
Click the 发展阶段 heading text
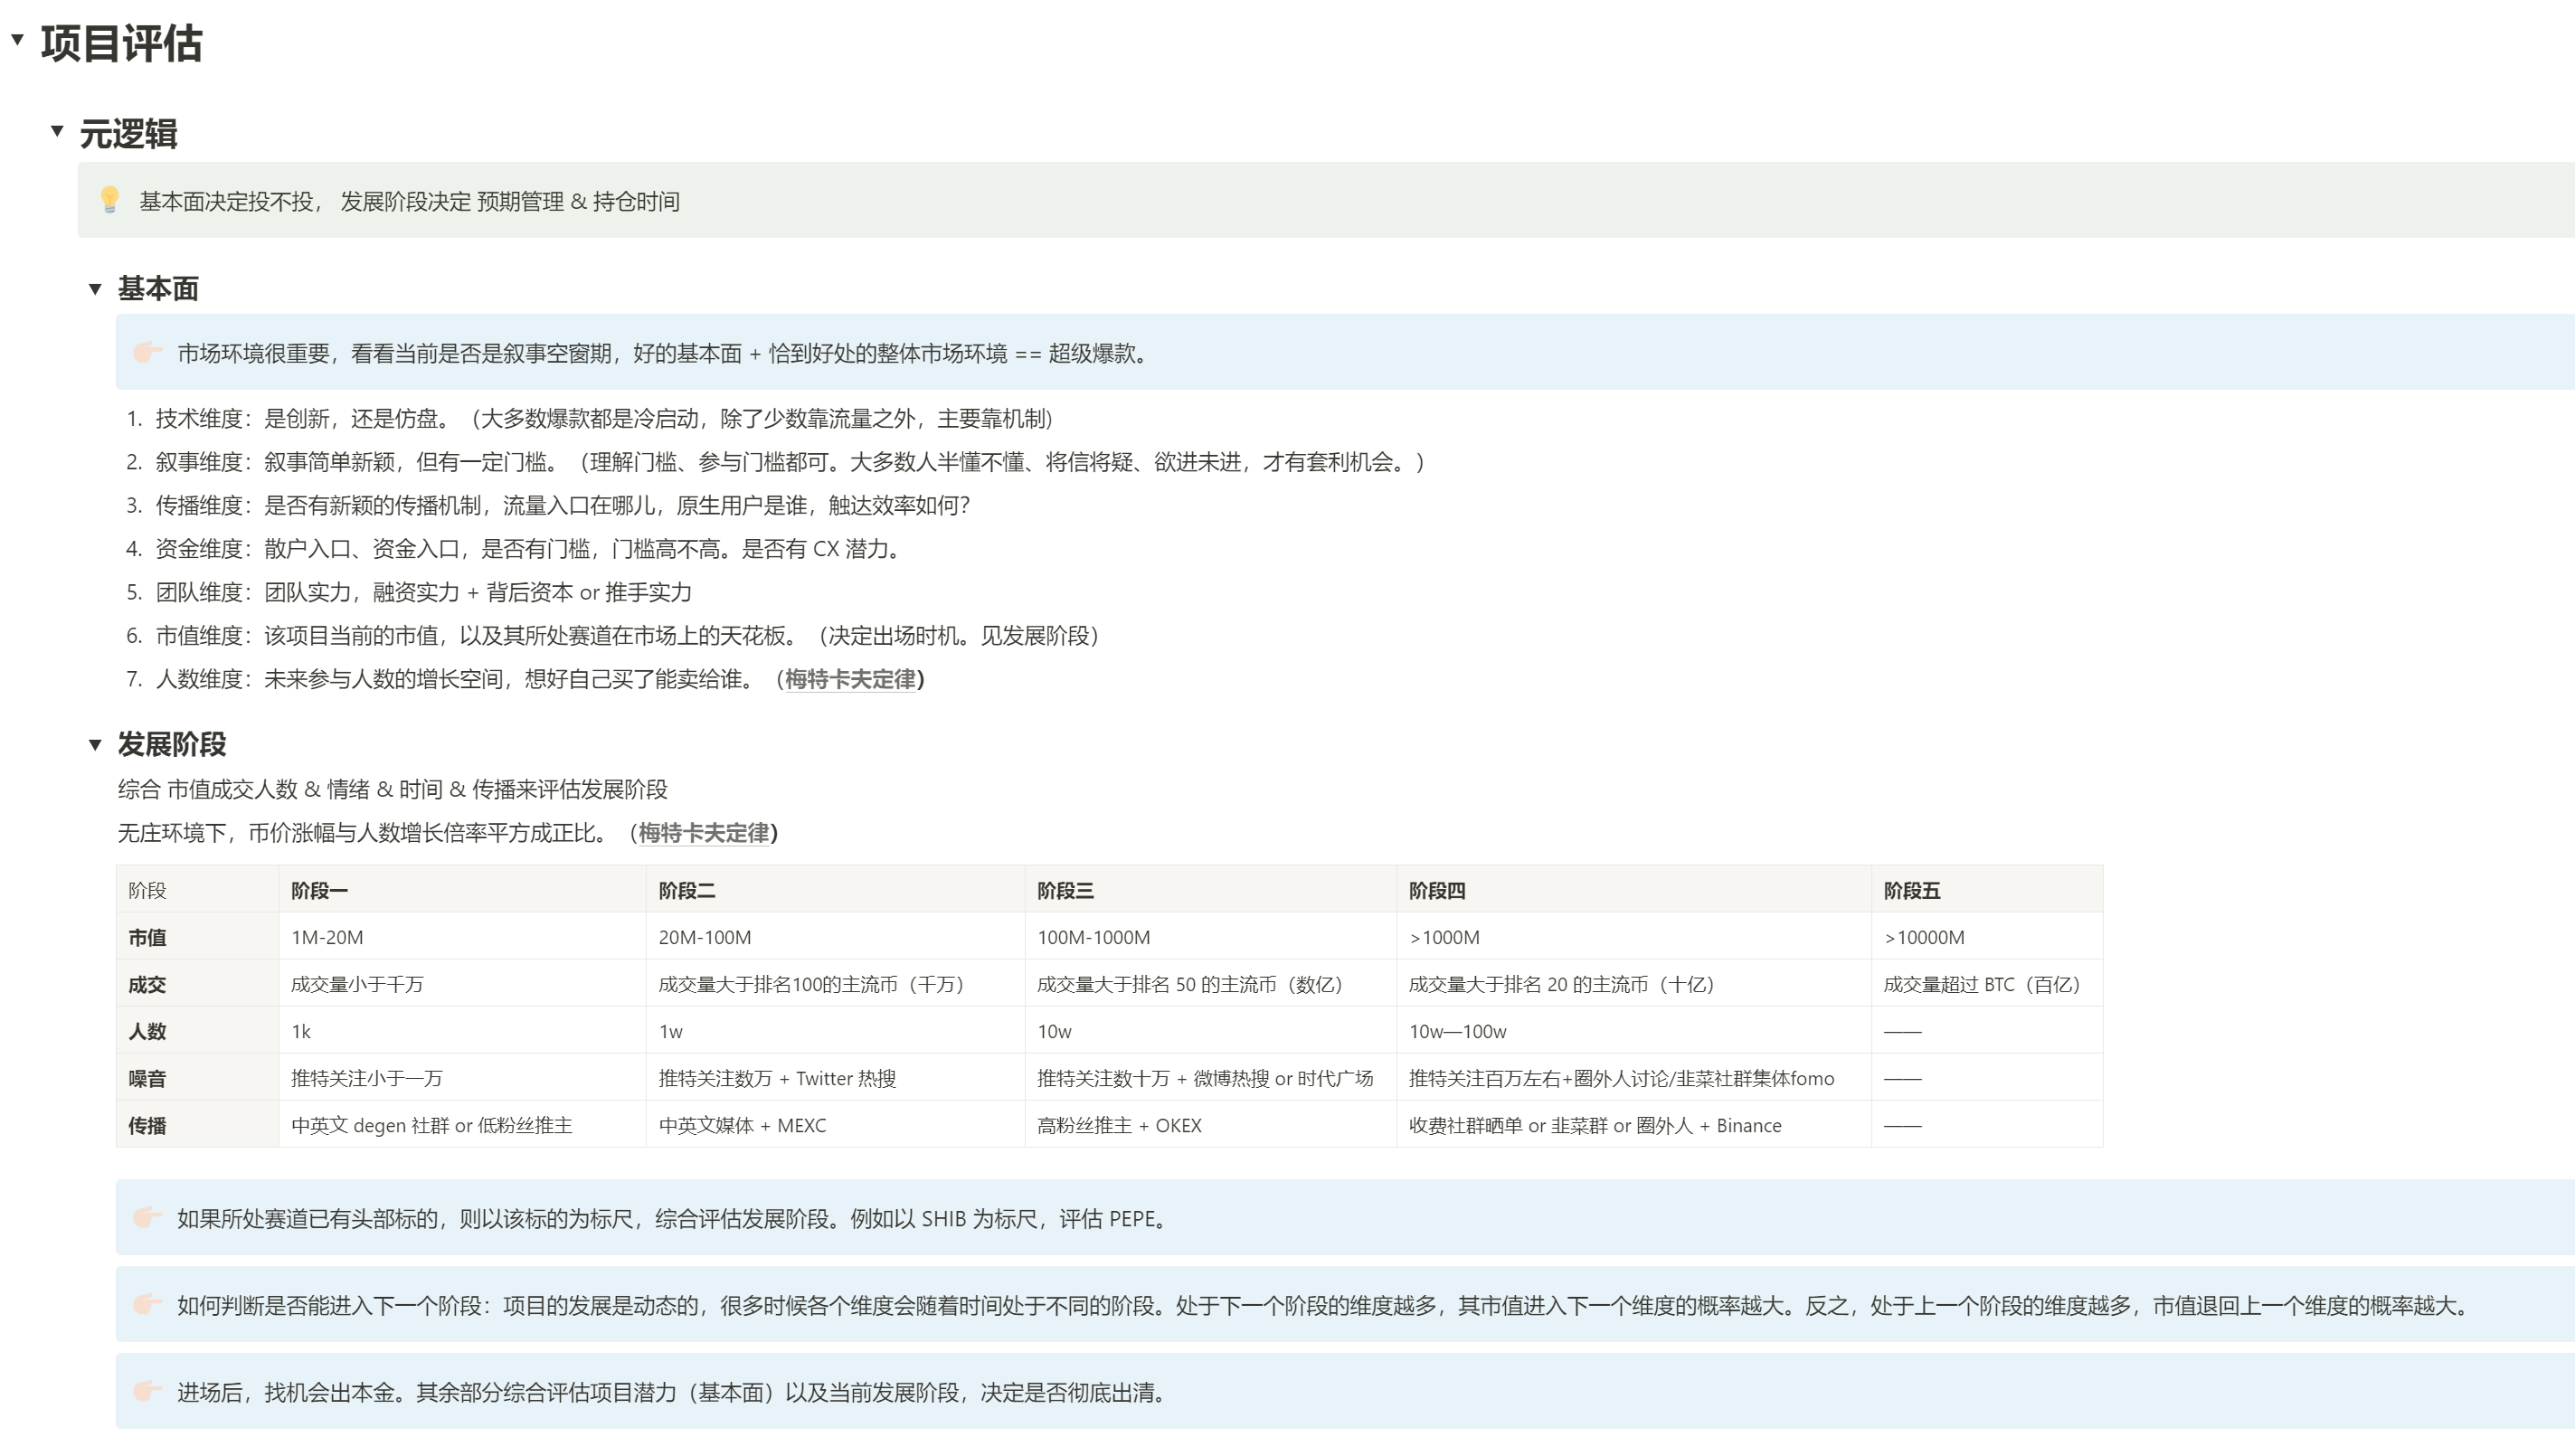(x=172, y=744)
